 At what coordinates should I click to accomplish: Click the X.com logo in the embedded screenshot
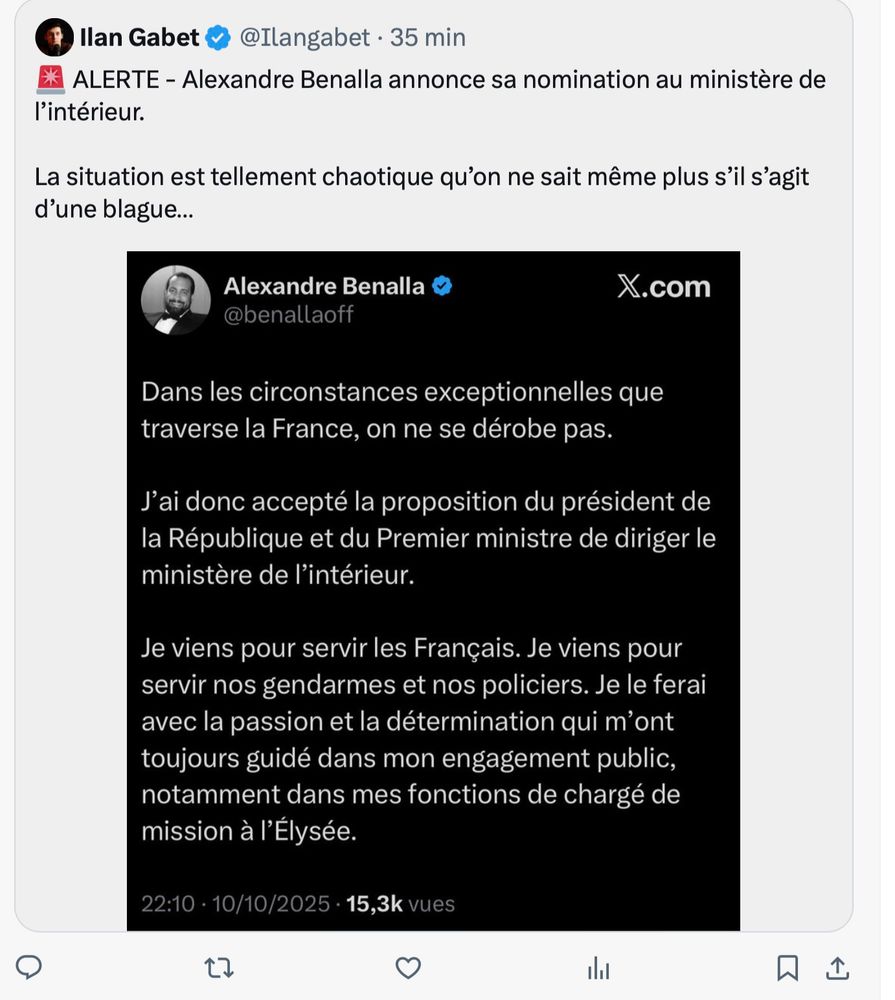tap(664, 286)
